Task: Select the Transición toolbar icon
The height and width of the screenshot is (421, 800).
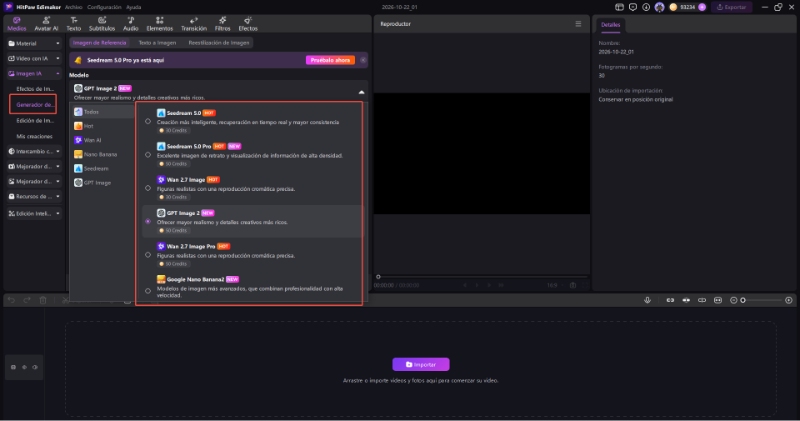Action: (194, 23)
